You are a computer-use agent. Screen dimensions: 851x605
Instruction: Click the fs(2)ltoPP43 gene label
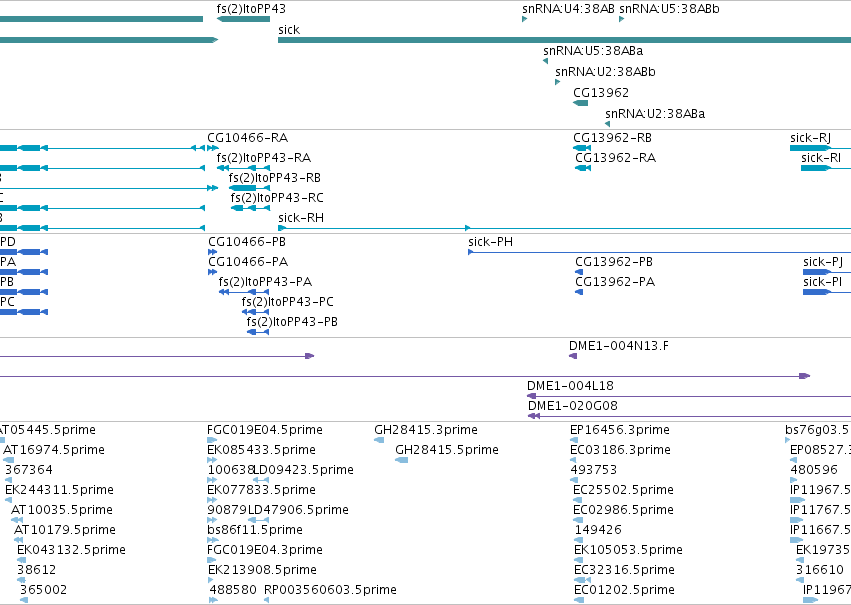pos(251,9)
